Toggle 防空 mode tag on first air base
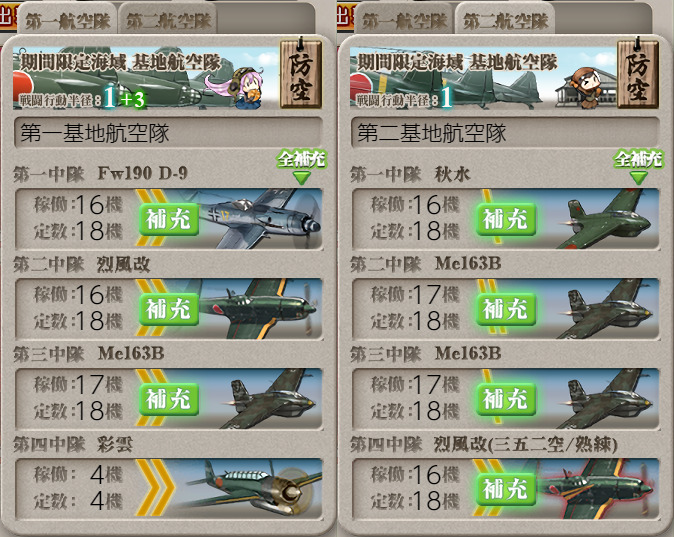Image resolution: width=674 pixels, height=537 pixels. pos(301,74)
